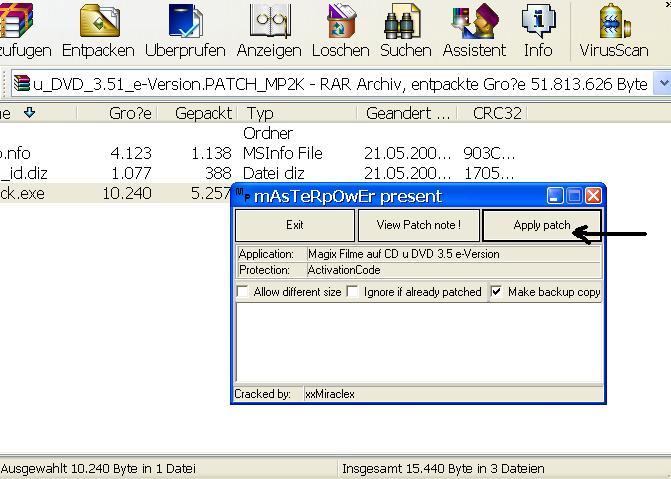Screen dimensions: 671x479
Task: Enable the Allow different size checkbox
Action: (243, 292)
